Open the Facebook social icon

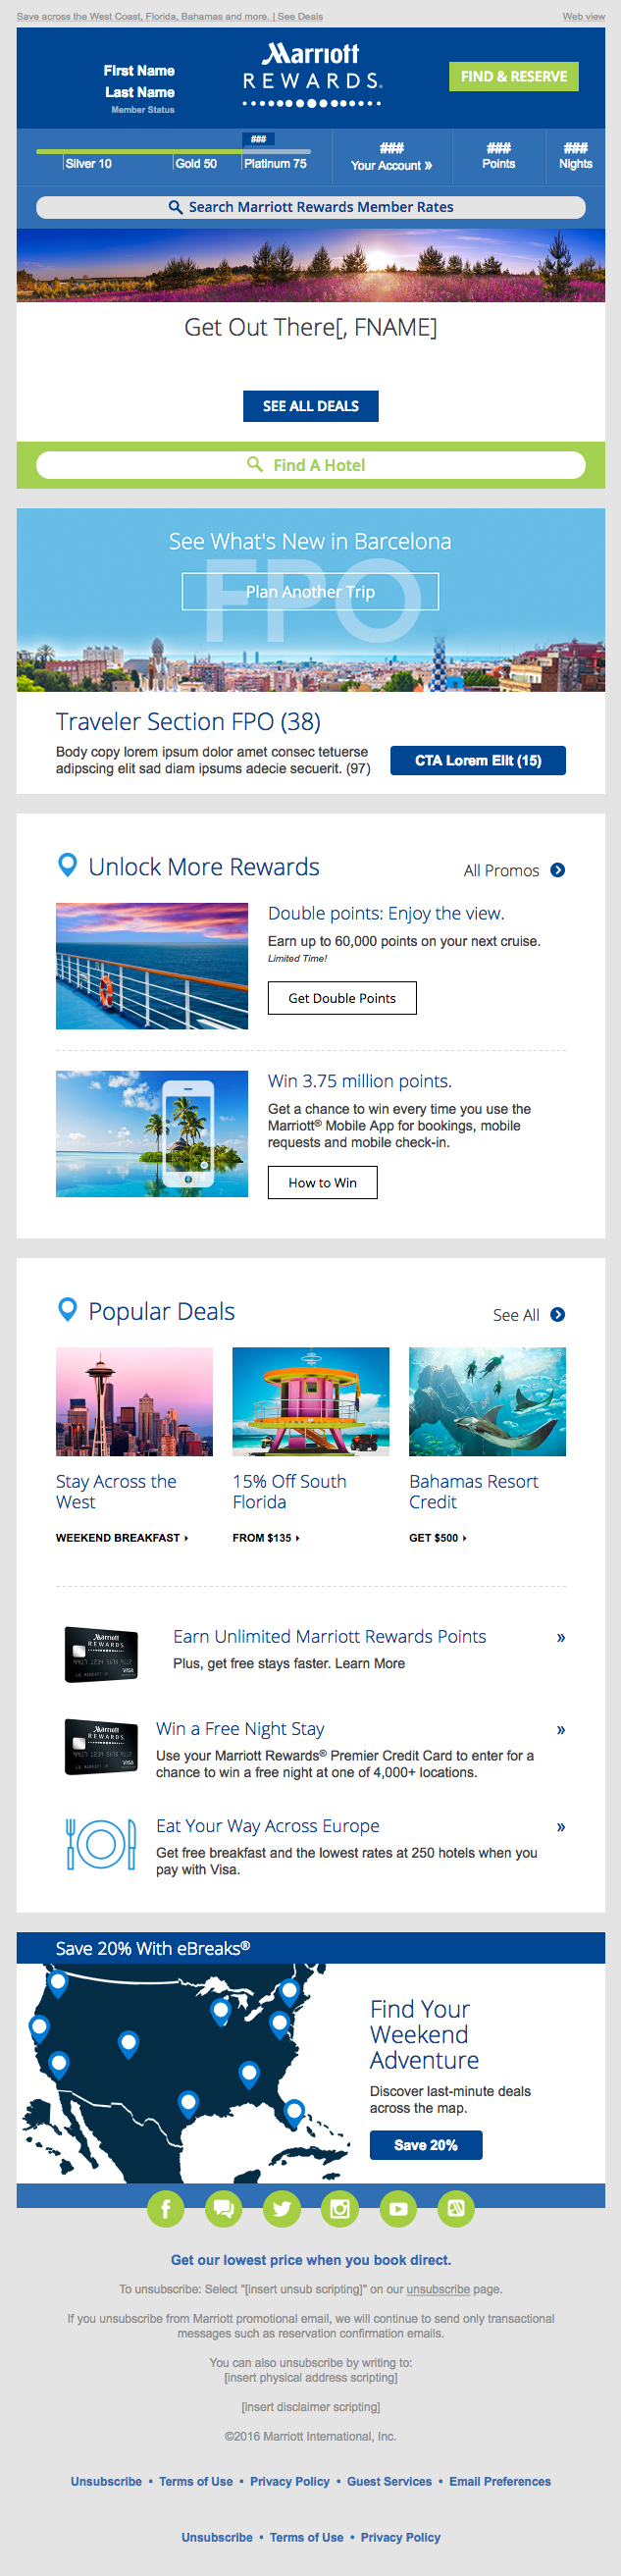pos(165,2209)
